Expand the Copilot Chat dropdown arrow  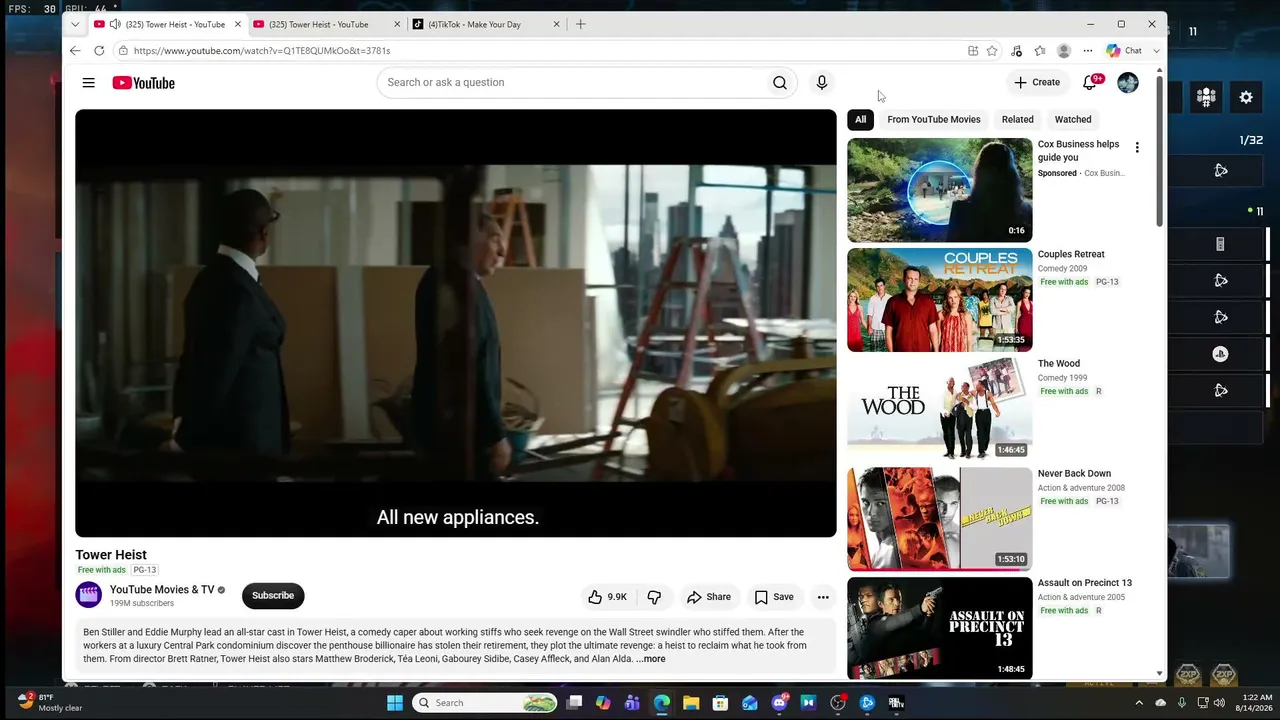[1157, 51]
